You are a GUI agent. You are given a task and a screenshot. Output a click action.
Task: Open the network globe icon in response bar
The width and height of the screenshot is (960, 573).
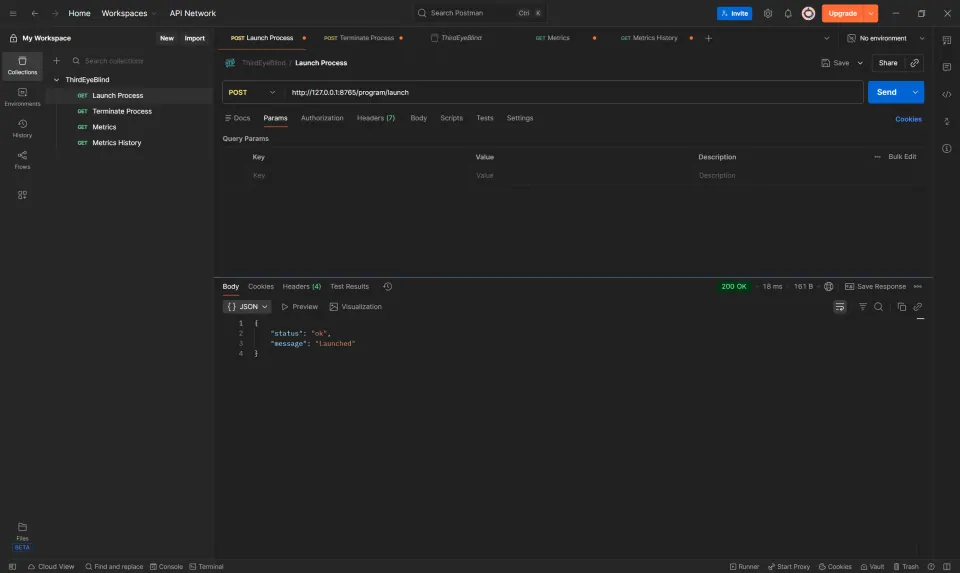click(x=828, y=286)
